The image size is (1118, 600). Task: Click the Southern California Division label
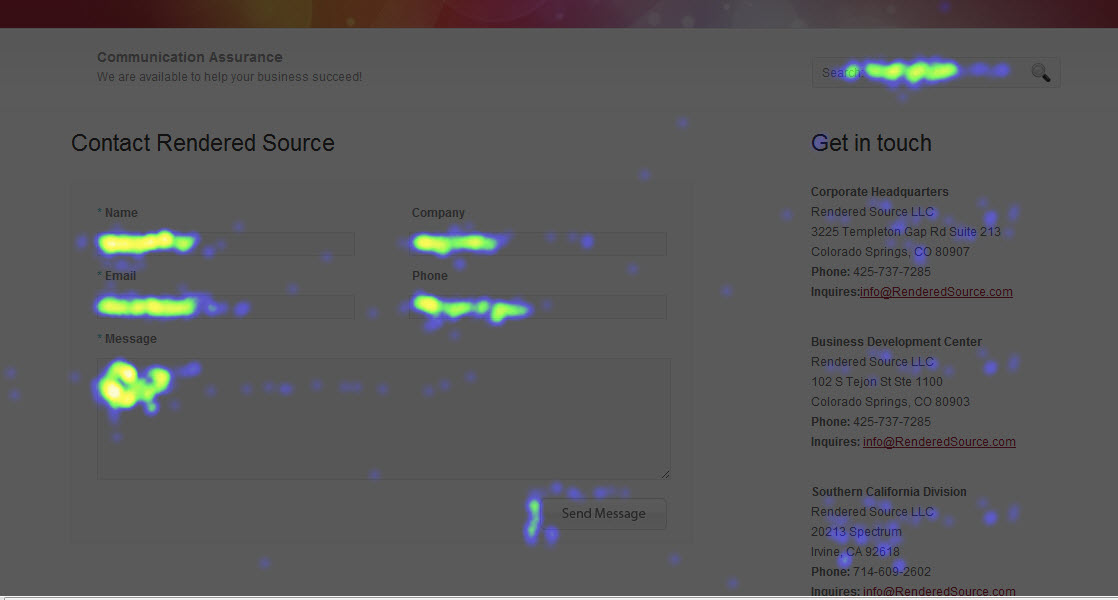(889, 492)
